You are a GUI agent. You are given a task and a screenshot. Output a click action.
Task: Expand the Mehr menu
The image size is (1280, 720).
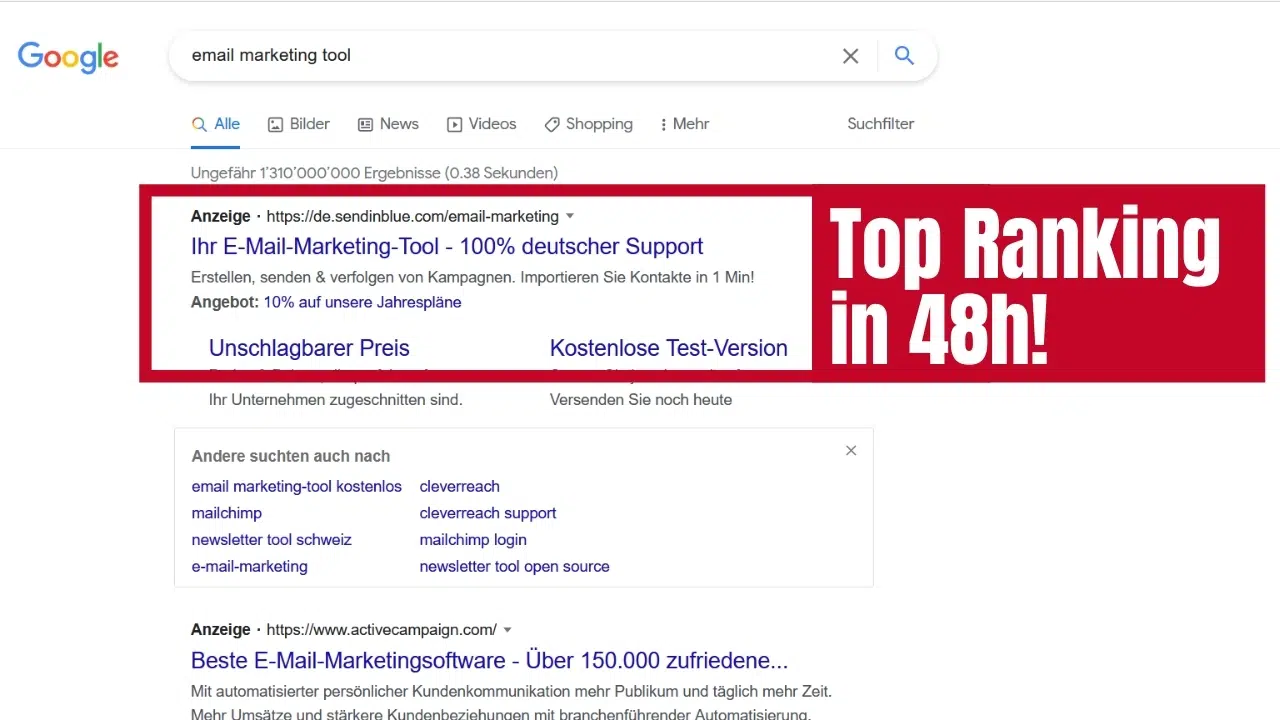pyautogui.click(x=685, y=124)
